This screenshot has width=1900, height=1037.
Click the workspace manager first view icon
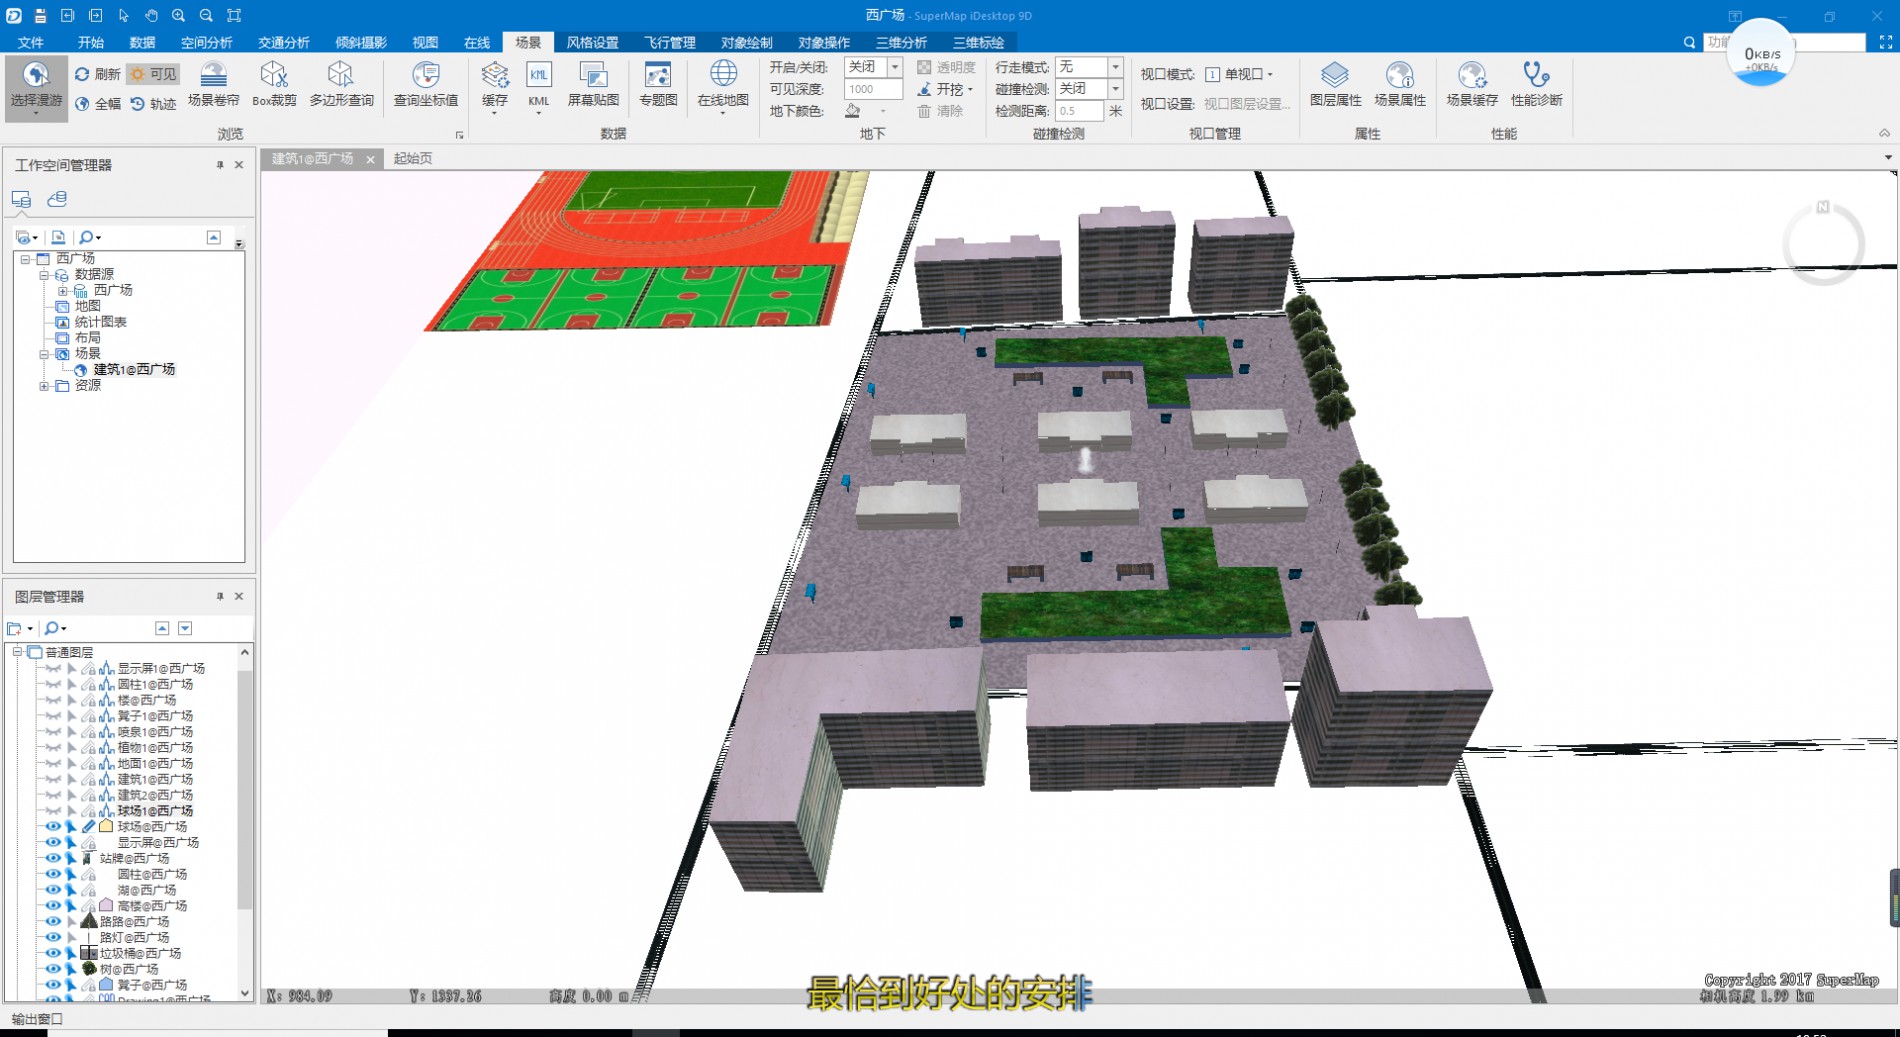[x=21, y=199]
